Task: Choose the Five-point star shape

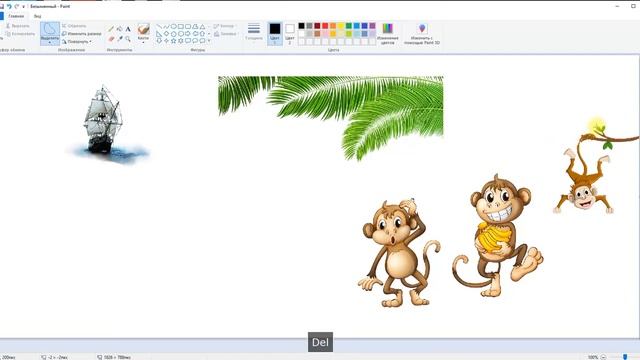Action: pyautogui.click(x=173, y=41)
